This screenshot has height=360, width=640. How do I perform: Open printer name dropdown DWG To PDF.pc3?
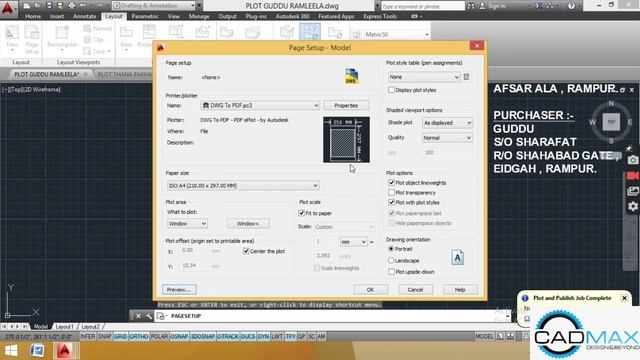point(260,105)
